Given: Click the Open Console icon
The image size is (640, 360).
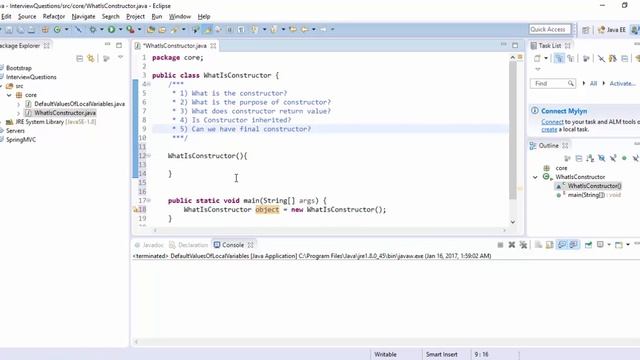Looking at the screenshot, I should pyautogui.click(x=619, y=245).
